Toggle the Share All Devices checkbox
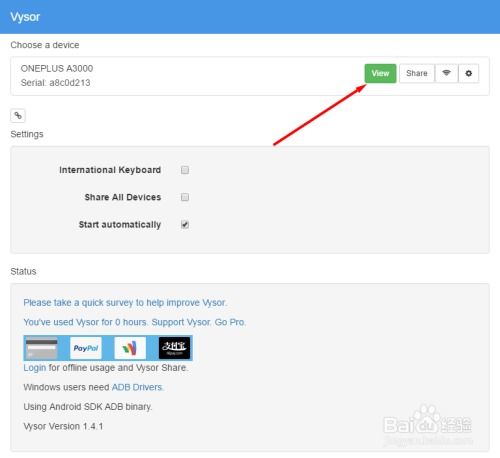Screen dimensions: 500x458 point(185,197)
